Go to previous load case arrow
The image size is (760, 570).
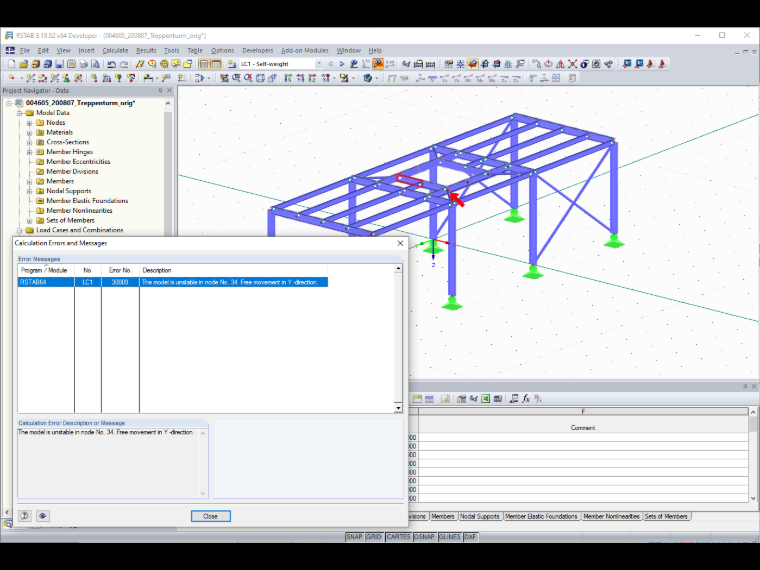[x=331, y=63]
